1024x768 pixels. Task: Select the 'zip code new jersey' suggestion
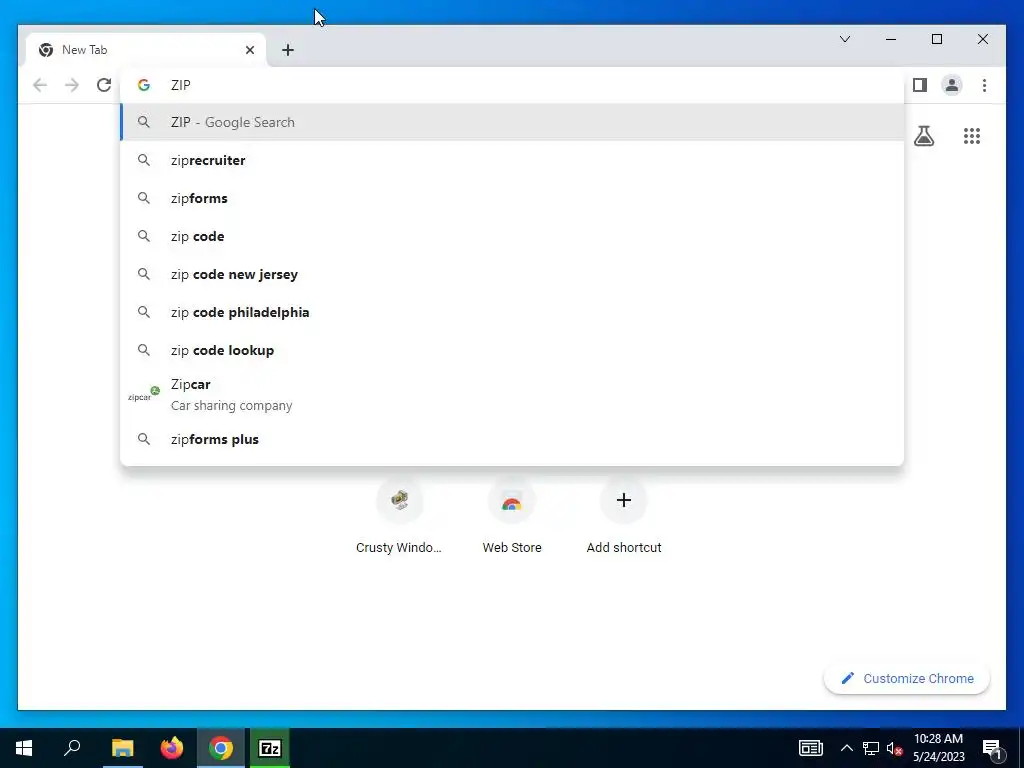[512, 274]
